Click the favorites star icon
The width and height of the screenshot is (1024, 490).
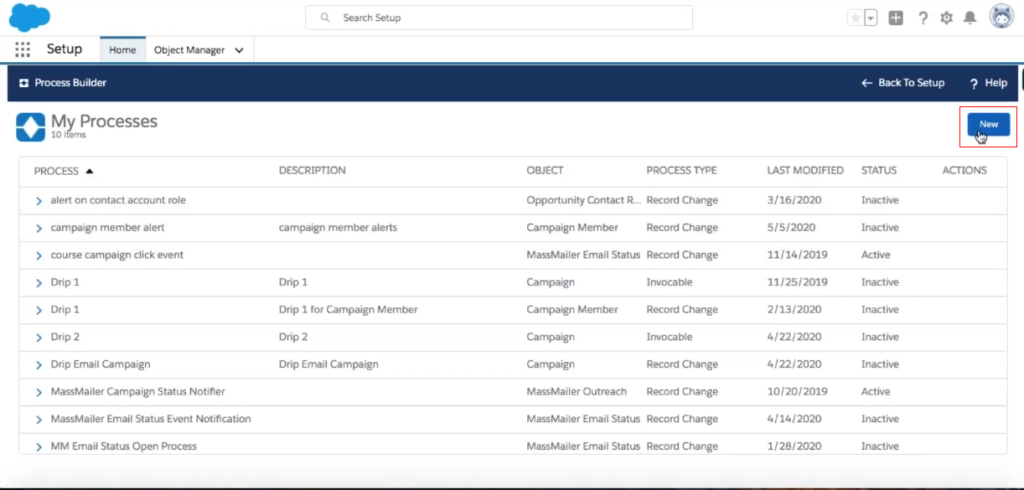[x=855, y=18]
